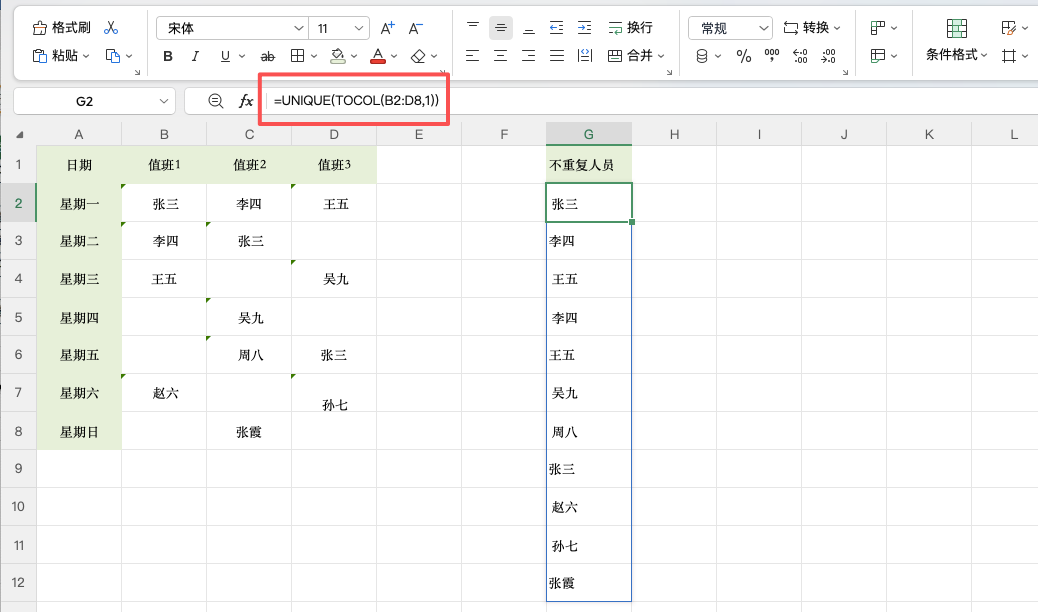Click the cell containing 不重复人员
The height and width of the screenshot is (612, 1038).
tap(589, 165)
